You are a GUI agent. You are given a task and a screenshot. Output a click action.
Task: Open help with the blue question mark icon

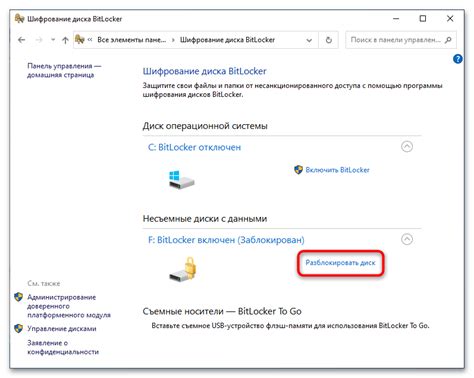pos(458,59)
